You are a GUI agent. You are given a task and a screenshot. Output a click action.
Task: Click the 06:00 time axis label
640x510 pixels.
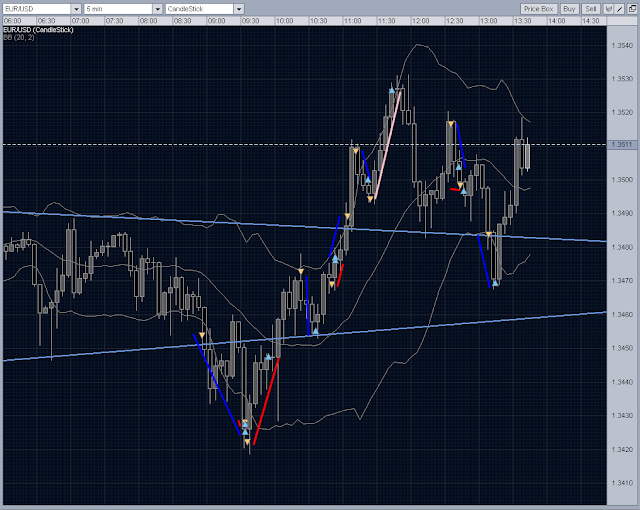(x=12, y=21)
